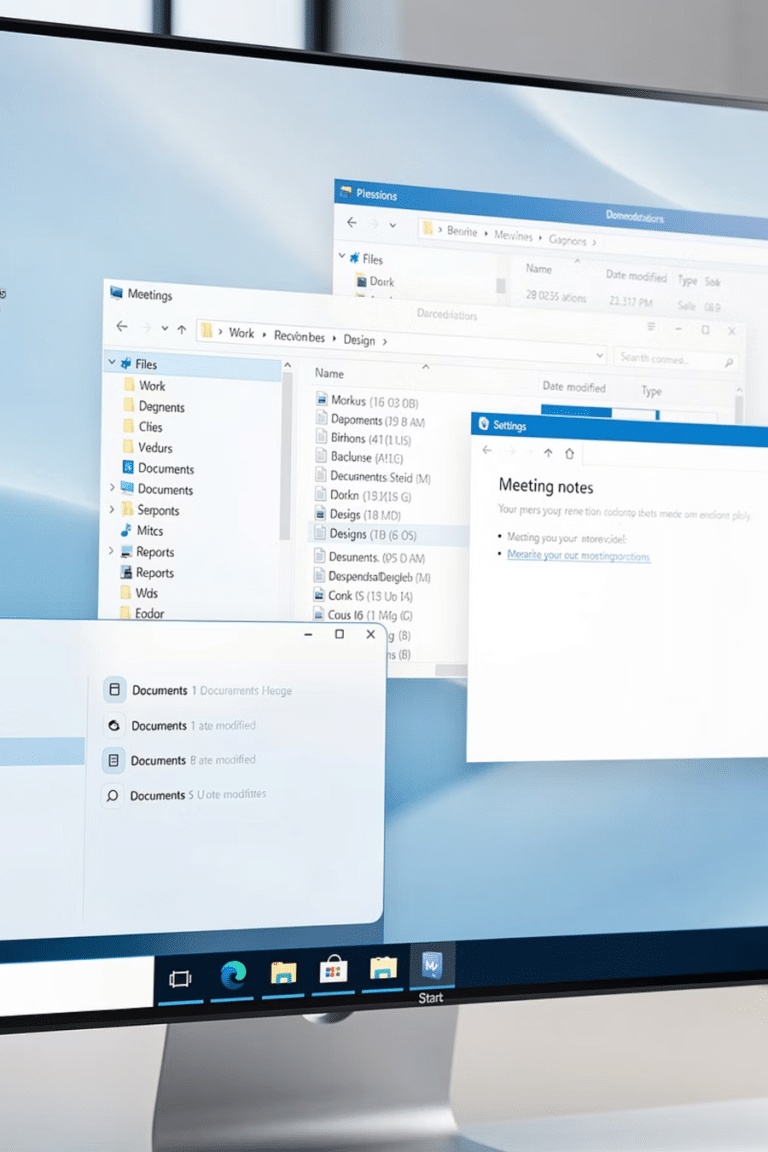Click the up arrow in Settings window
Image resolution: width=768 pixels, height=1152 pixels.
548,453
